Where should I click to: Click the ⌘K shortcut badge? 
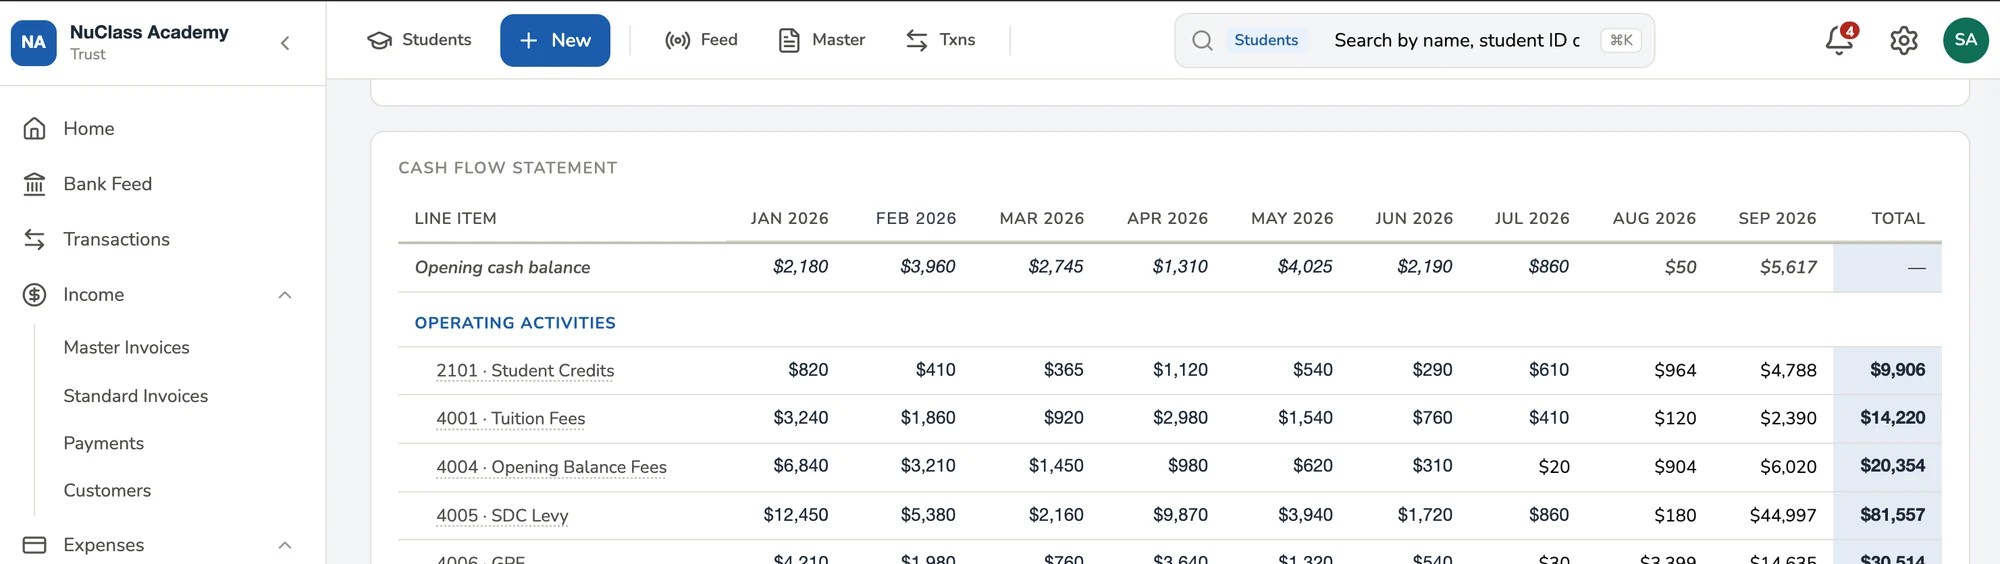click(x=1621, y=40)
